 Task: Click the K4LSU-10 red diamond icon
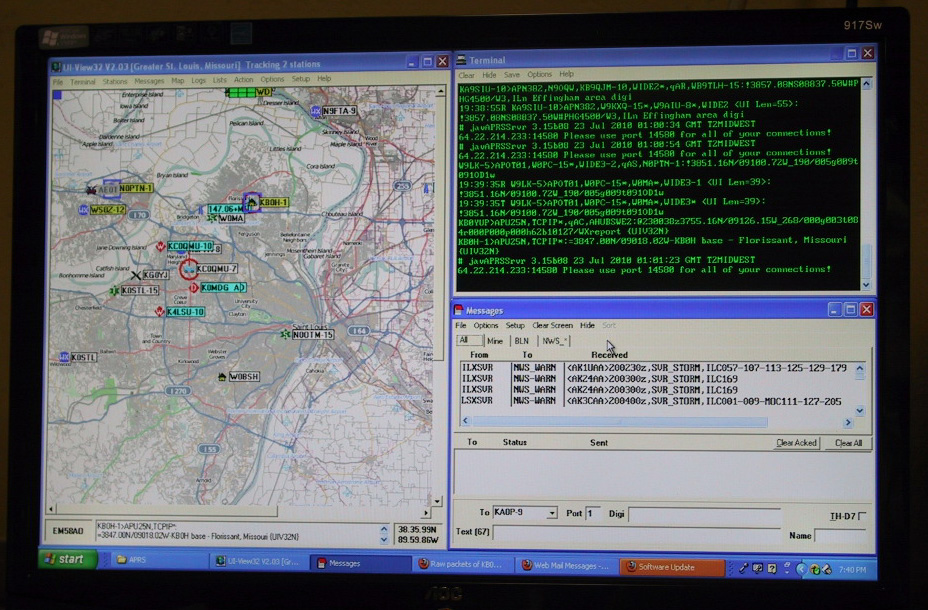point(159,312)
